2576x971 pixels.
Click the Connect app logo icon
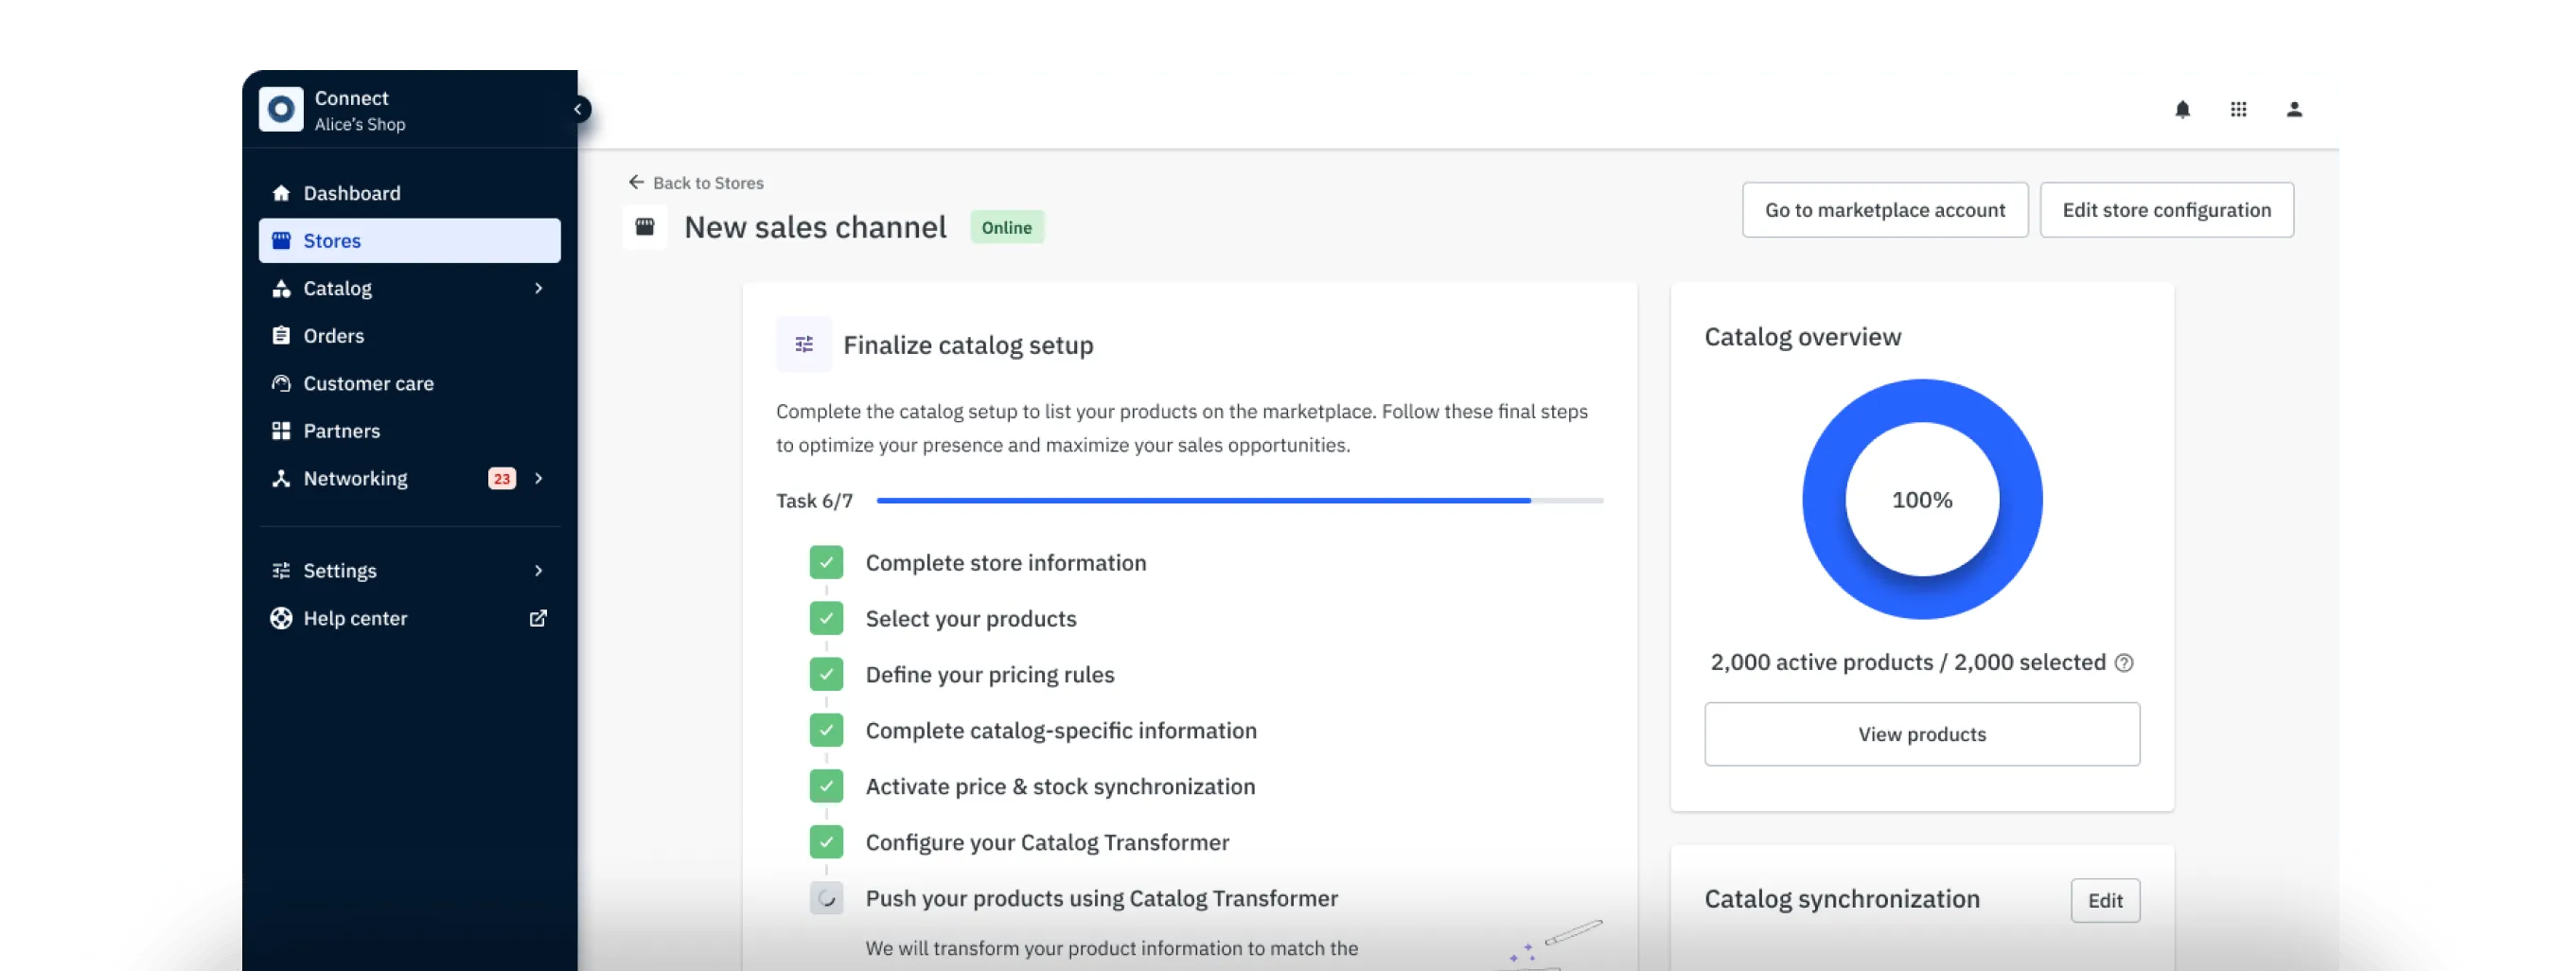[x=281, y=109]
